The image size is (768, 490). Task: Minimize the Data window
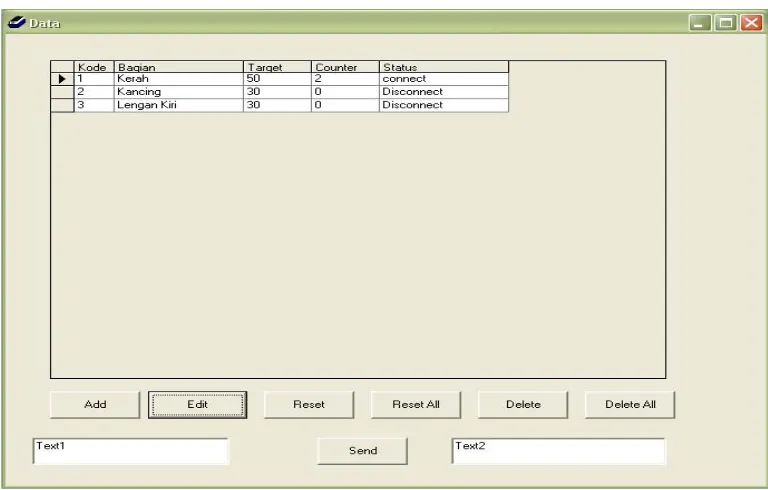700,23
